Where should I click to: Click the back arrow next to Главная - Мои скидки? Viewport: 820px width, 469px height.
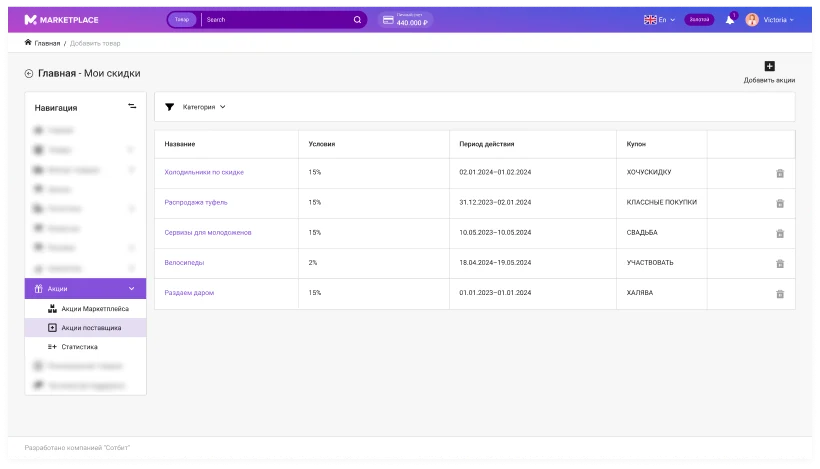29,74
